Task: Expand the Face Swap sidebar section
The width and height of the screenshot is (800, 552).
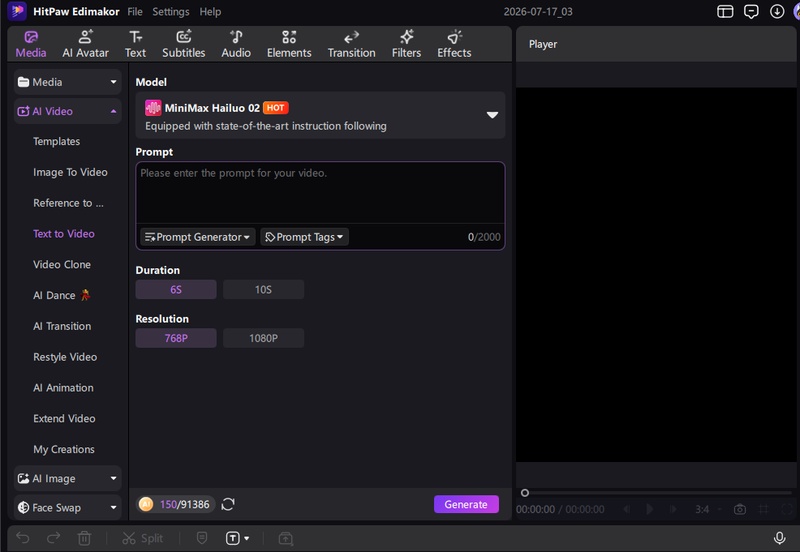Action: [x=68, y=508]
